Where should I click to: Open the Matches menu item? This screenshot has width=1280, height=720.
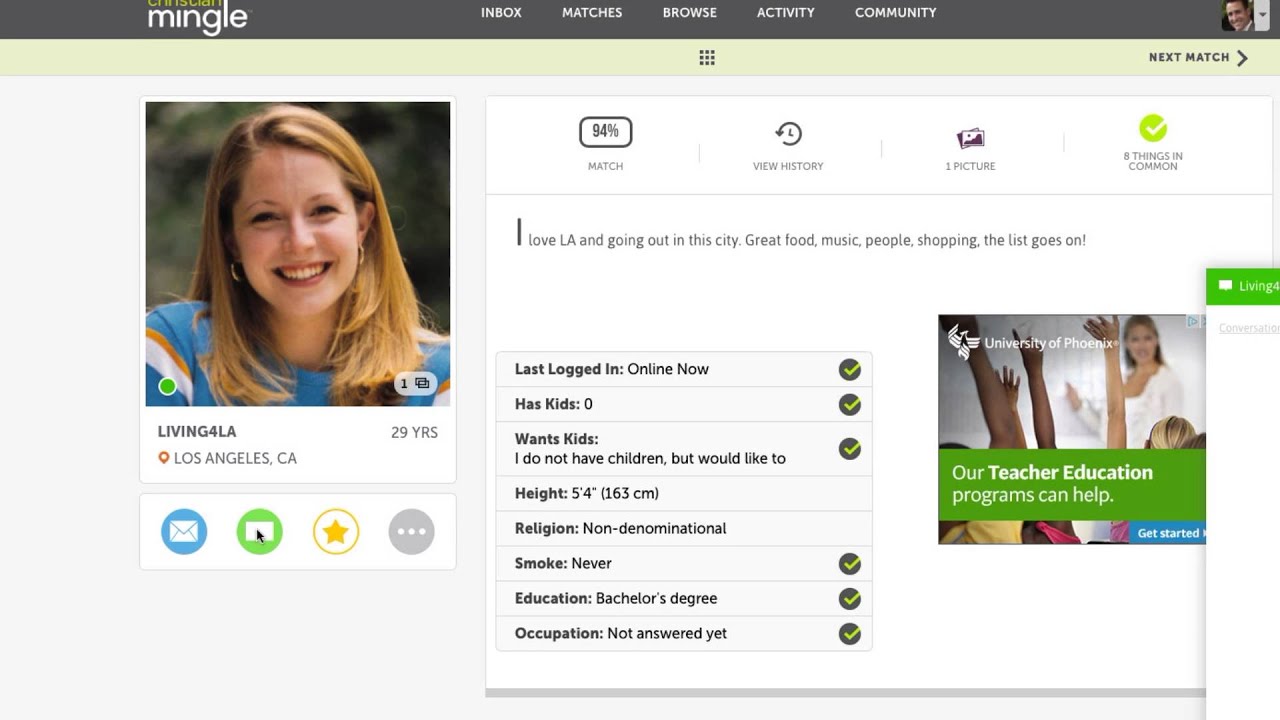591,12
